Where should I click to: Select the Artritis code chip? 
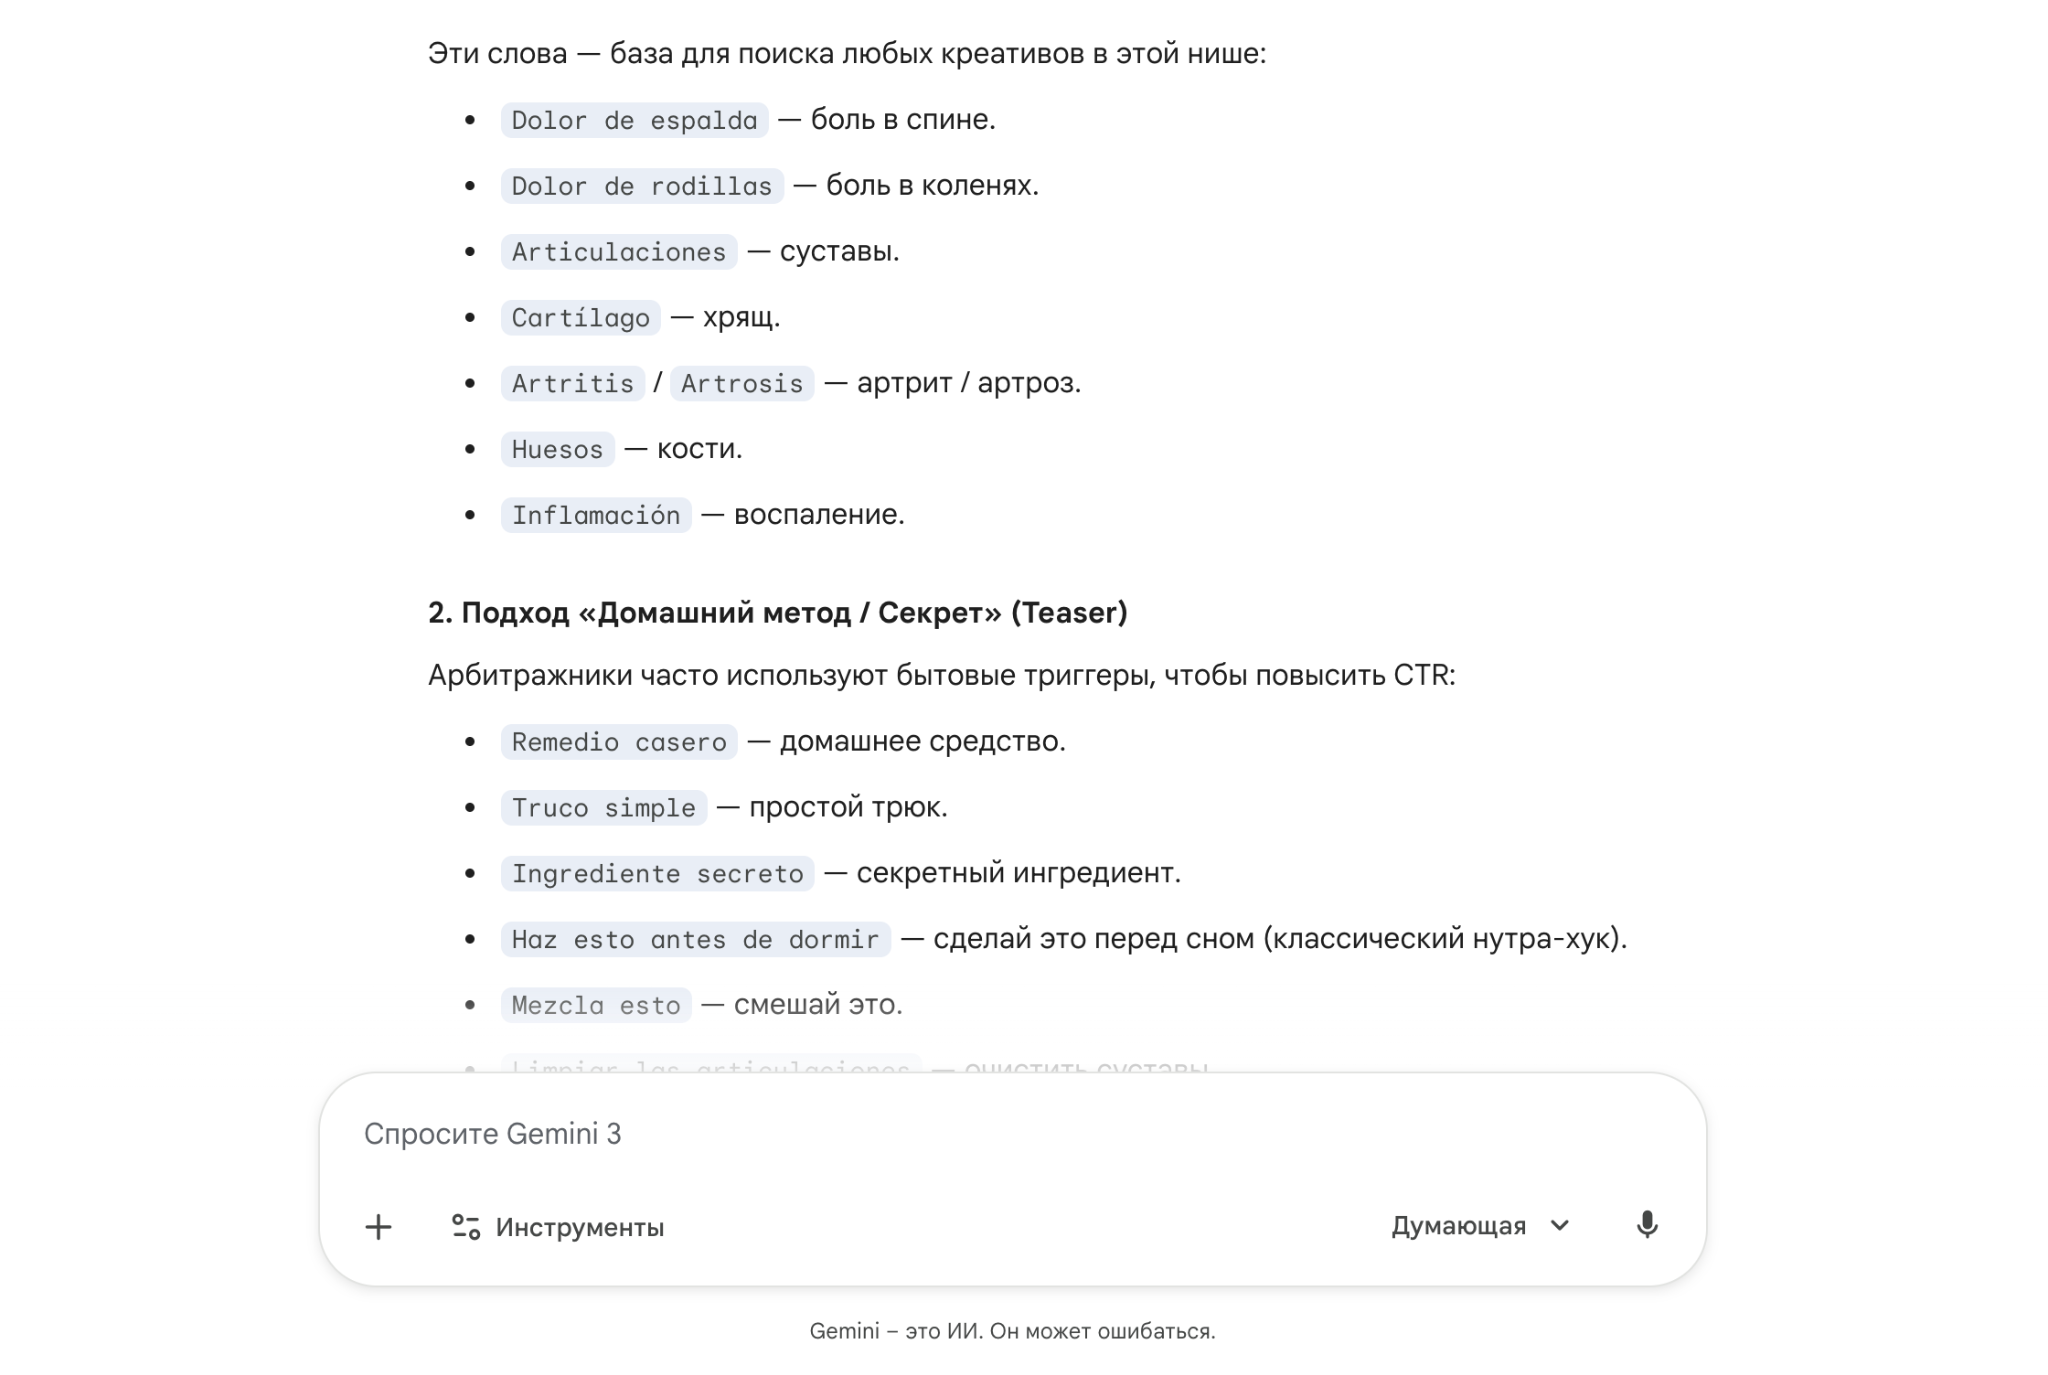point(572,383)
